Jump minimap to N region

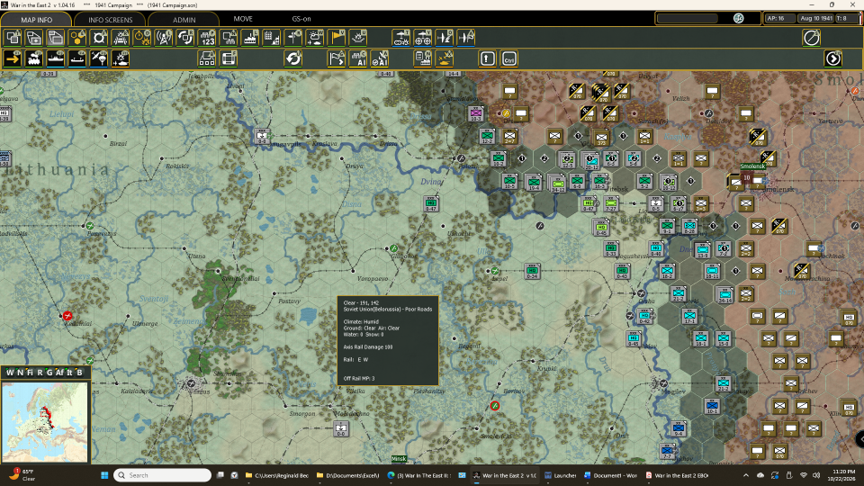pyautogui.click(x=20, y=372)
